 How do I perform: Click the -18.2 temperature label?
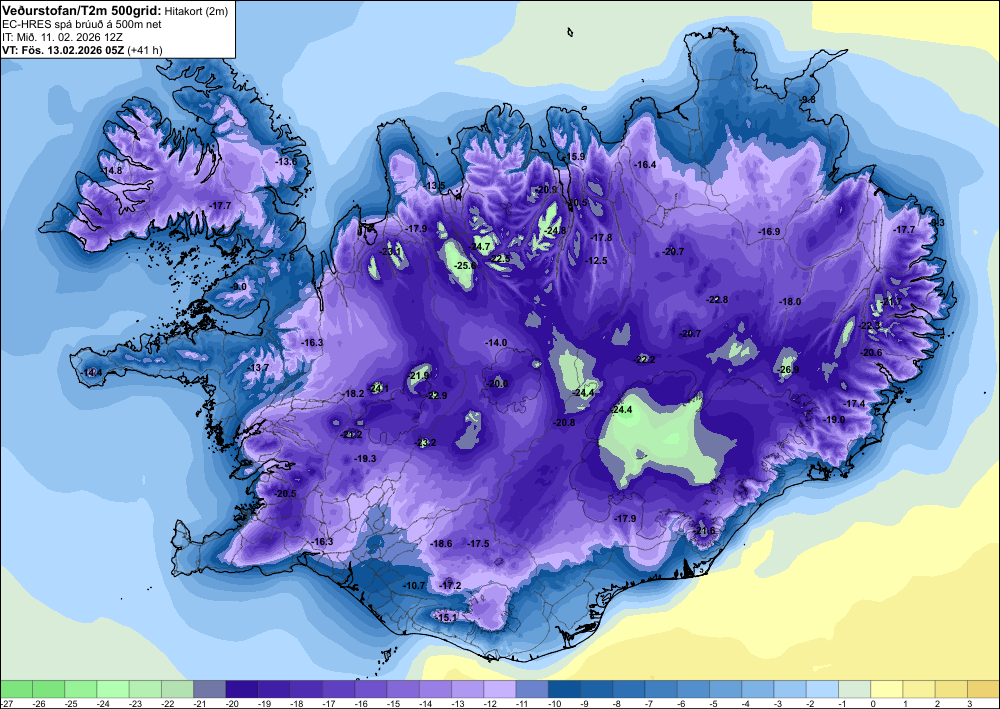(x=353, y=394)
